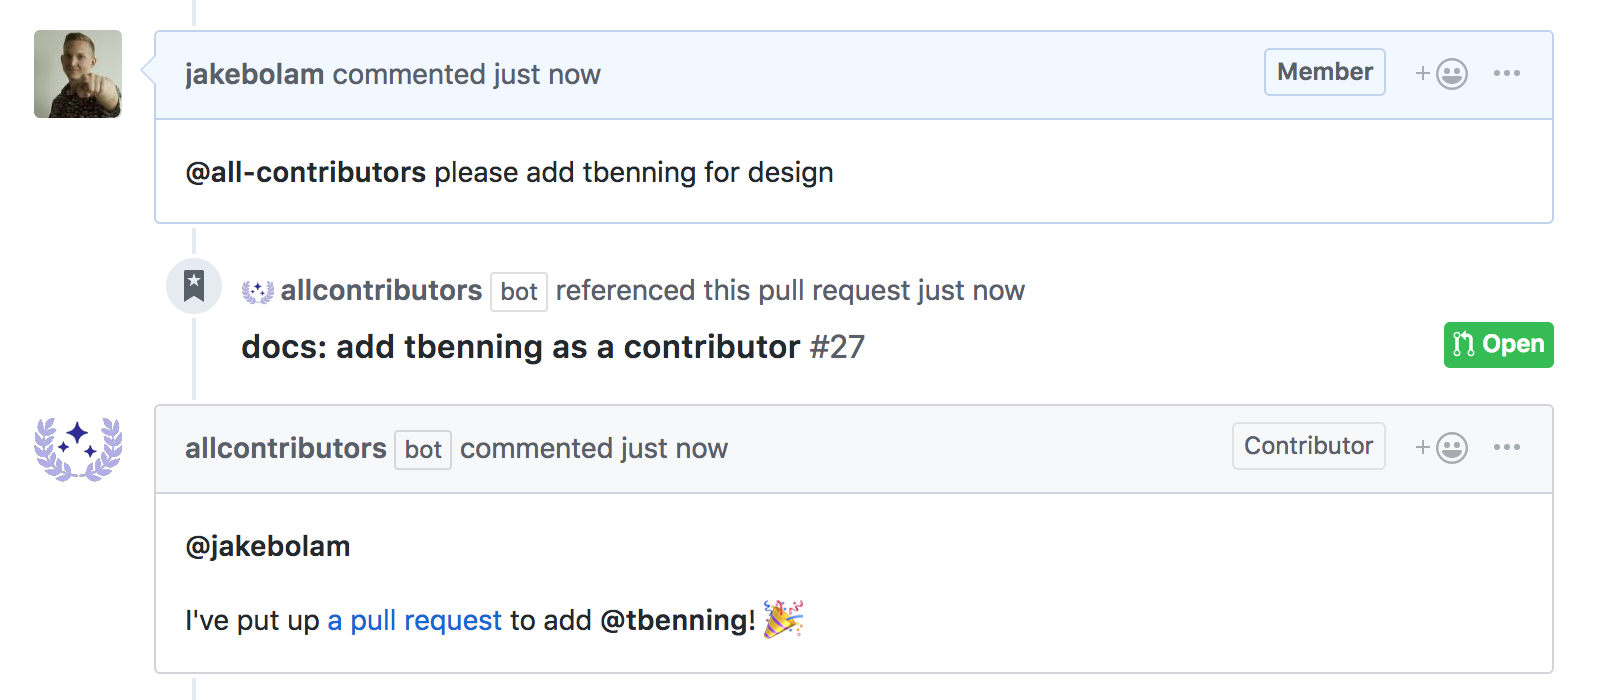Open options menu on allcontributors bot comment
Image resolution: width=1610 pixels, height=700 pixels.
pos(1506,447)
